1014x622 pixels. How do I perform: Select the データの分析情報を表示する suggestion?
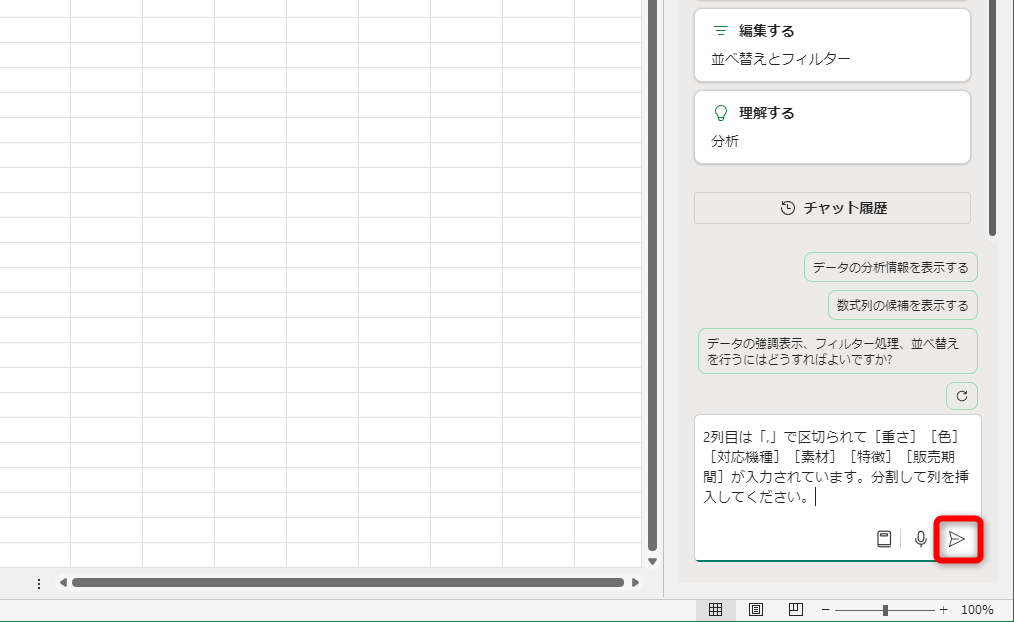[x=890, y=267]
